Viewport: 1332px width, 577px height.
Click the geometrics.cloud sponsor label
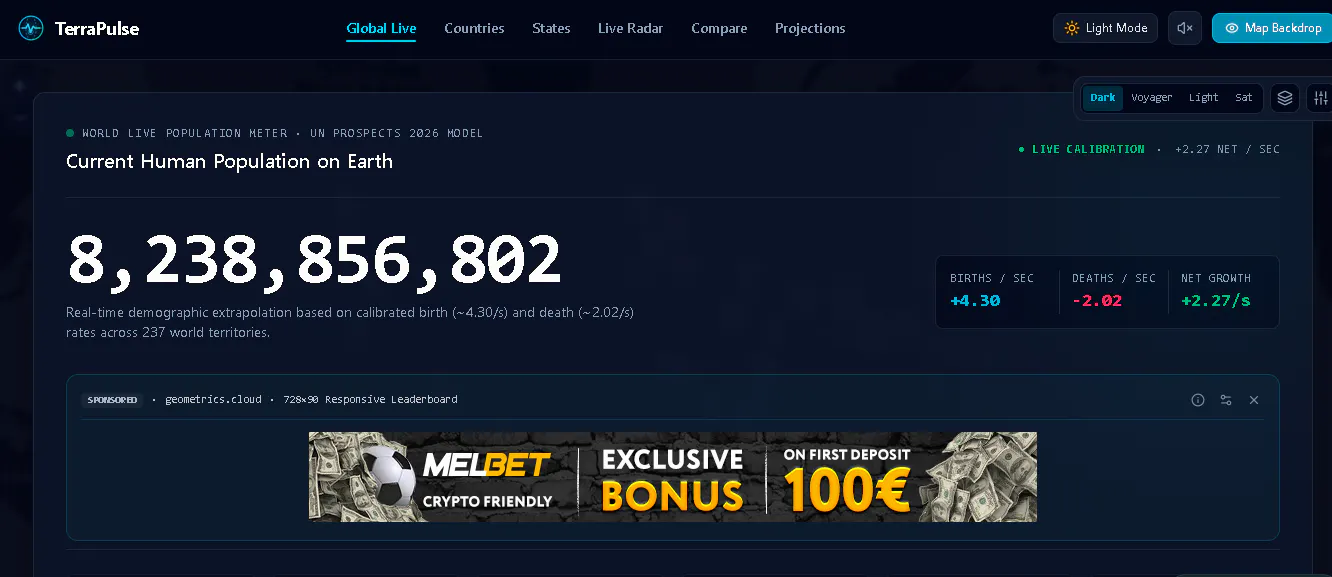[x=213, y=400]
